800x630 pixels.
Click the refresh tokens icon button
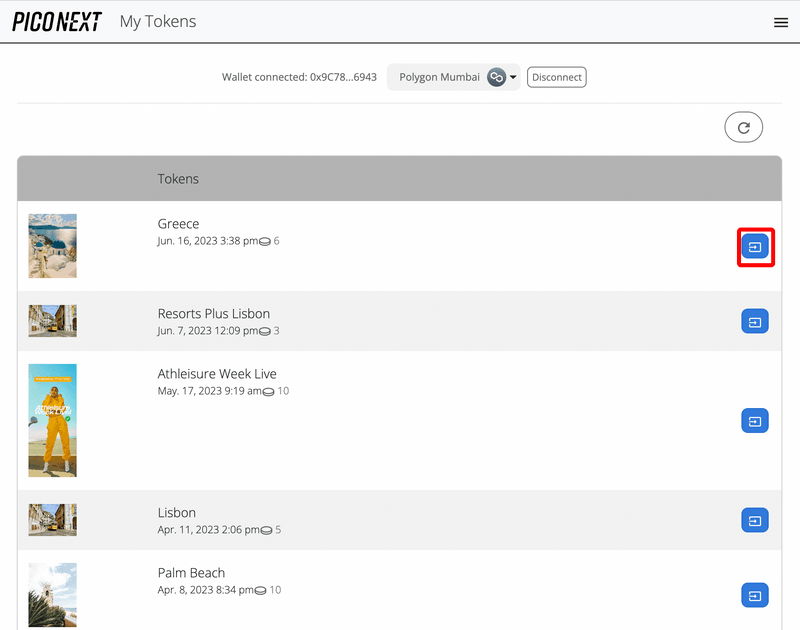(x=743, y=127)
